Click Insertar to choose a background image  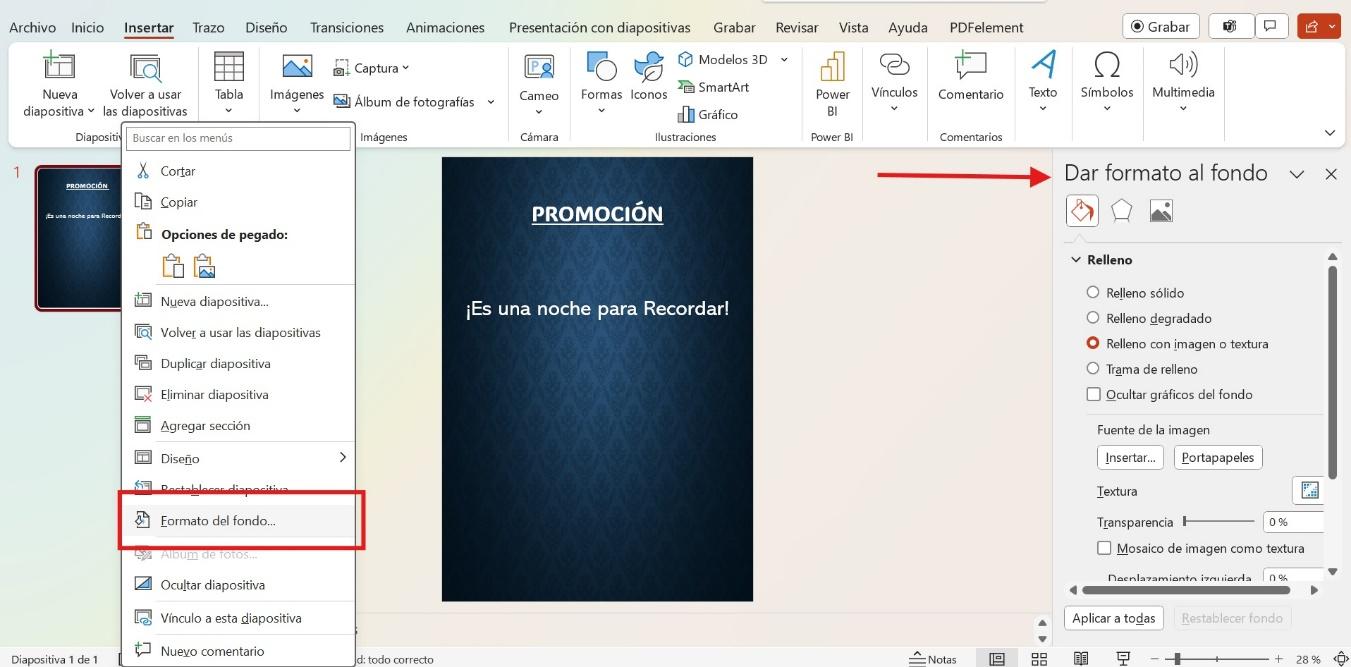[1130, 457]
